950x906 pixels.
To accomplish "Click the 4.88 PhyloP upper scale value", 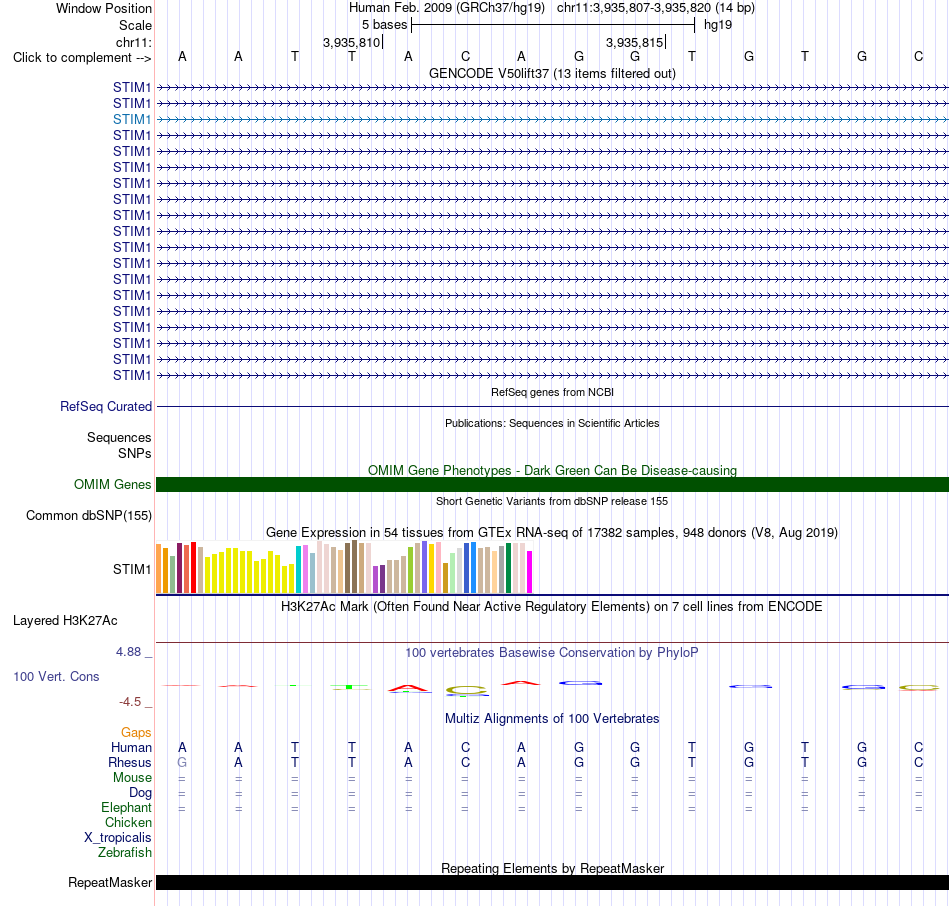I will 128,652.
